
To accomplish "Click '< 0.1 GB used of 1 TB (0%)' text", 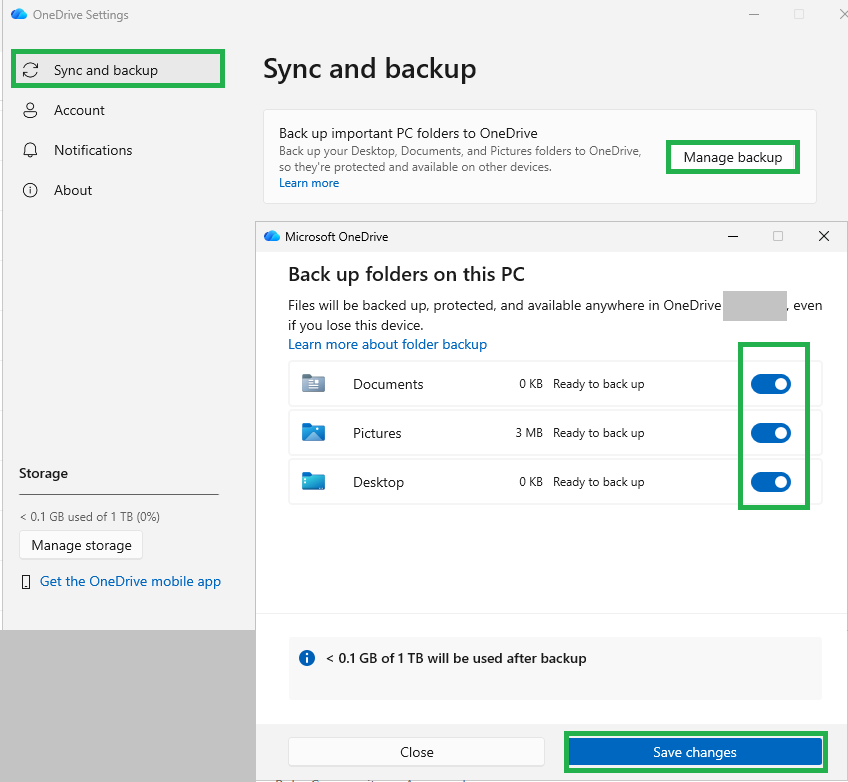I will click(90, 517).
